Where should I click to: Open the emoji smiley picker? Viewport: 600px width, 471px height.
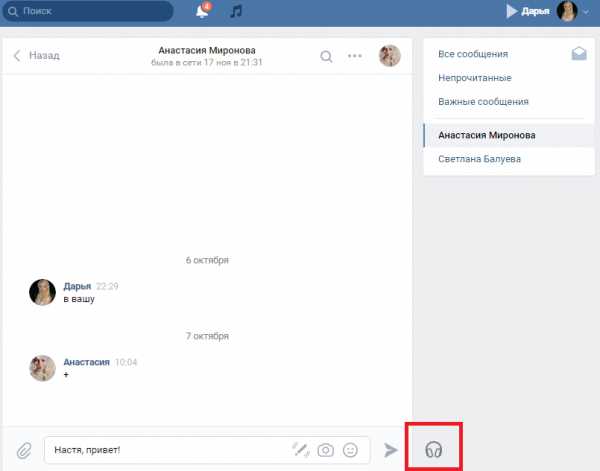pyautogui.click(x=350, y=450)
